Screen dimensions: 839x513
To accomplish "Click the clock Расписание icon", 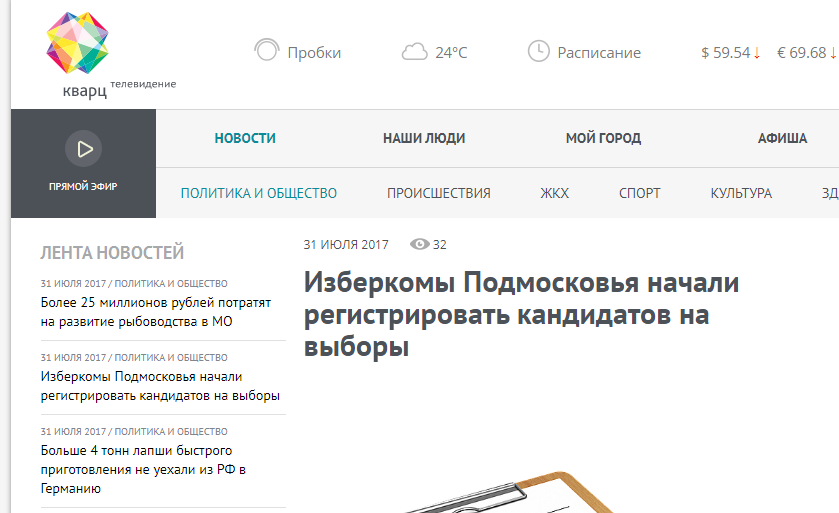I will [x=538, y=51].
